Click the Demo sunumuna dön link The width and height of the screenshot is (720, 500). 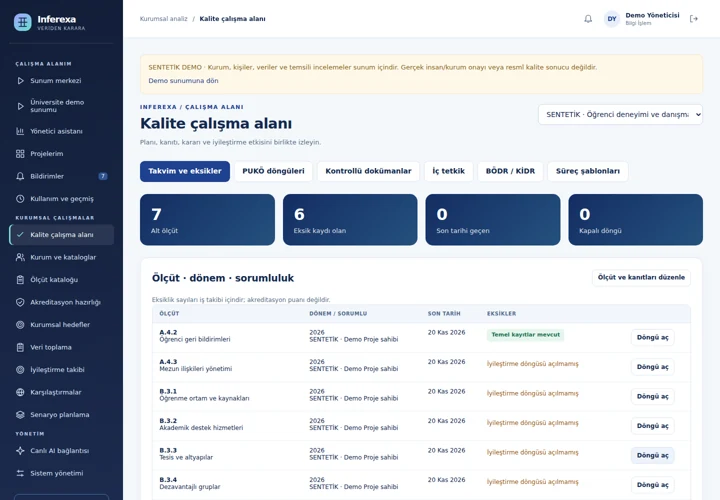coord(183,81)
